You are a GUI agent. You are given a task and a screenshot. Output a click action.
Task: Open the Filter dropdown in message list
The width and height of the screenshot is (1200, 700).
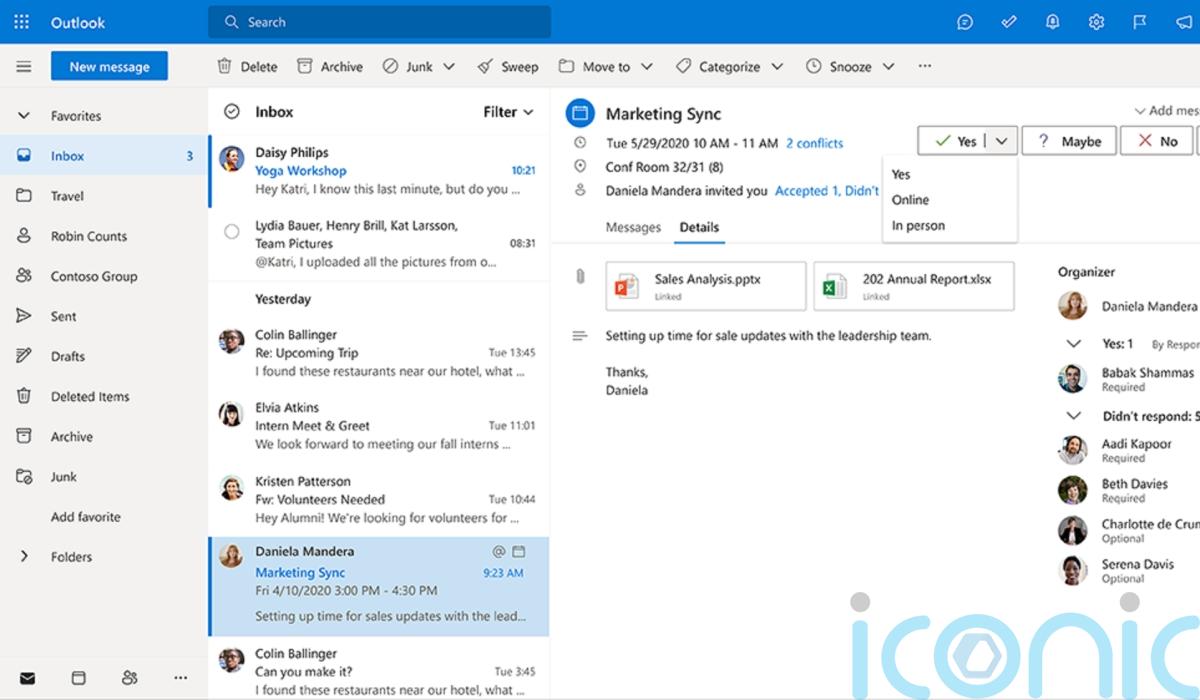pyautogui.click(x=509, y=112)
